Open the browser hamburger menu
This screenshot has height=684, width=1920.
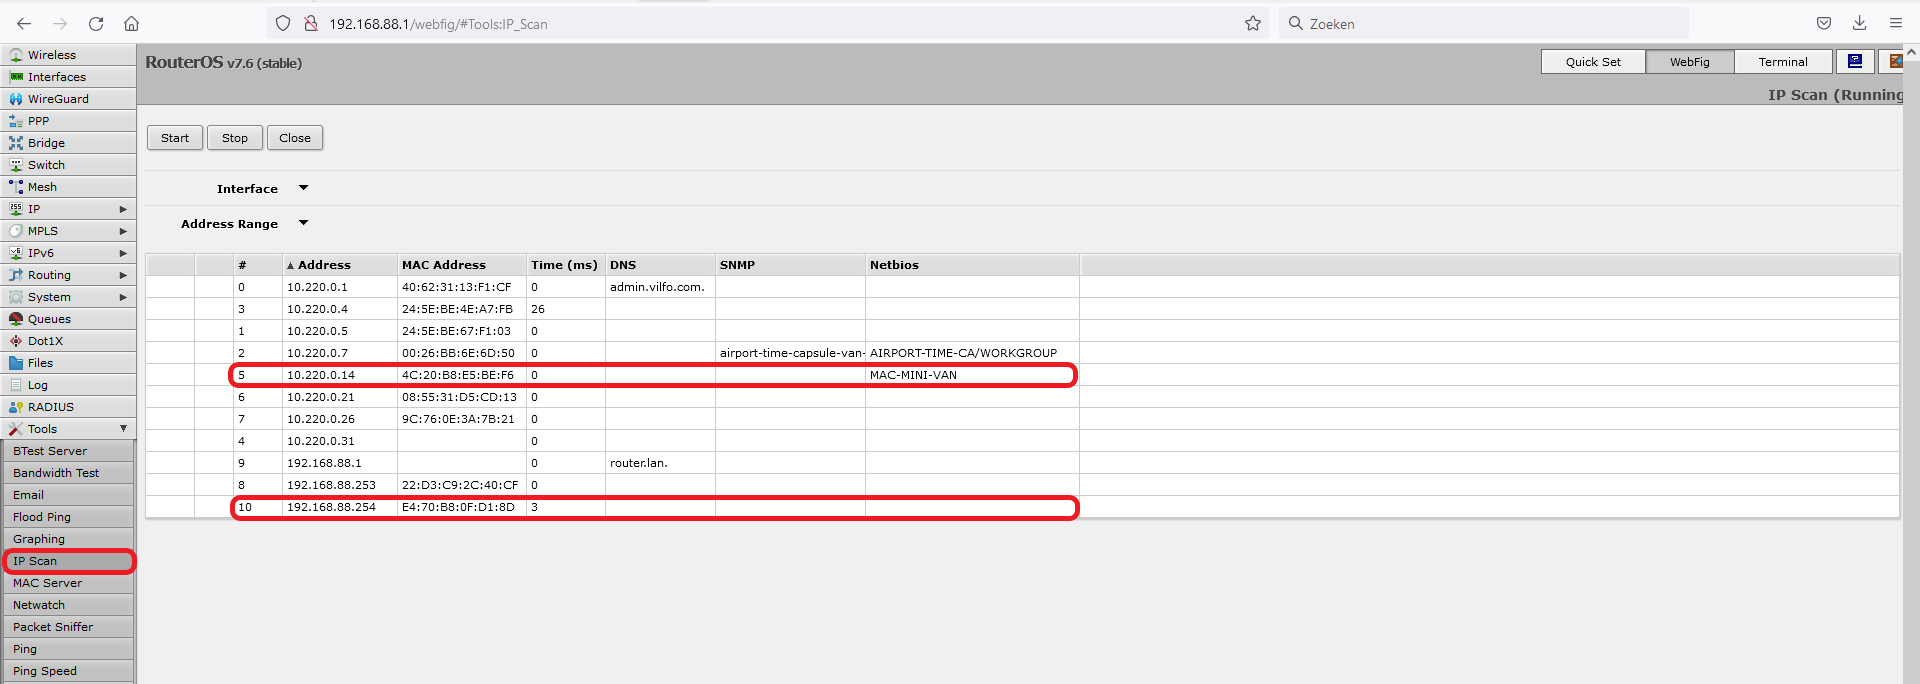pos(1896,23)
